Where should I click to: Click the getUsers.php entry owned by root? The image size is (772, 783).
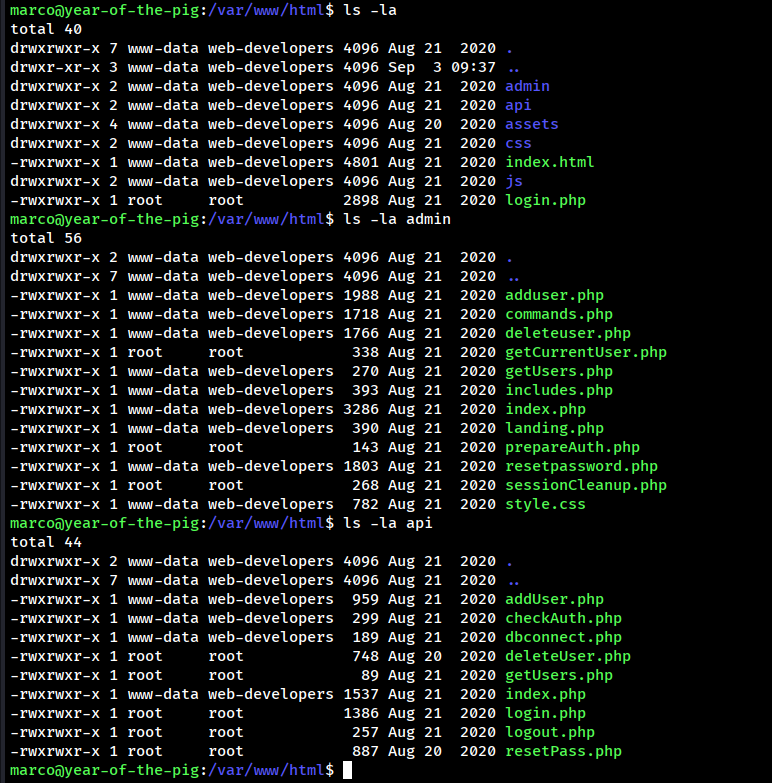tap(558, 675)
